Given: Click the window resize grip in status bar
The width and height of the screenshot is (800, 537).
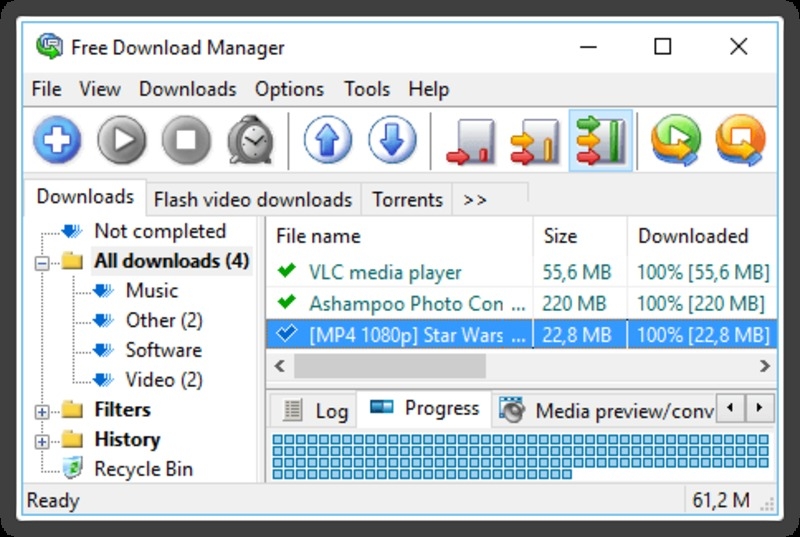Looking at the screenshot, I should (x=767, y=504).
